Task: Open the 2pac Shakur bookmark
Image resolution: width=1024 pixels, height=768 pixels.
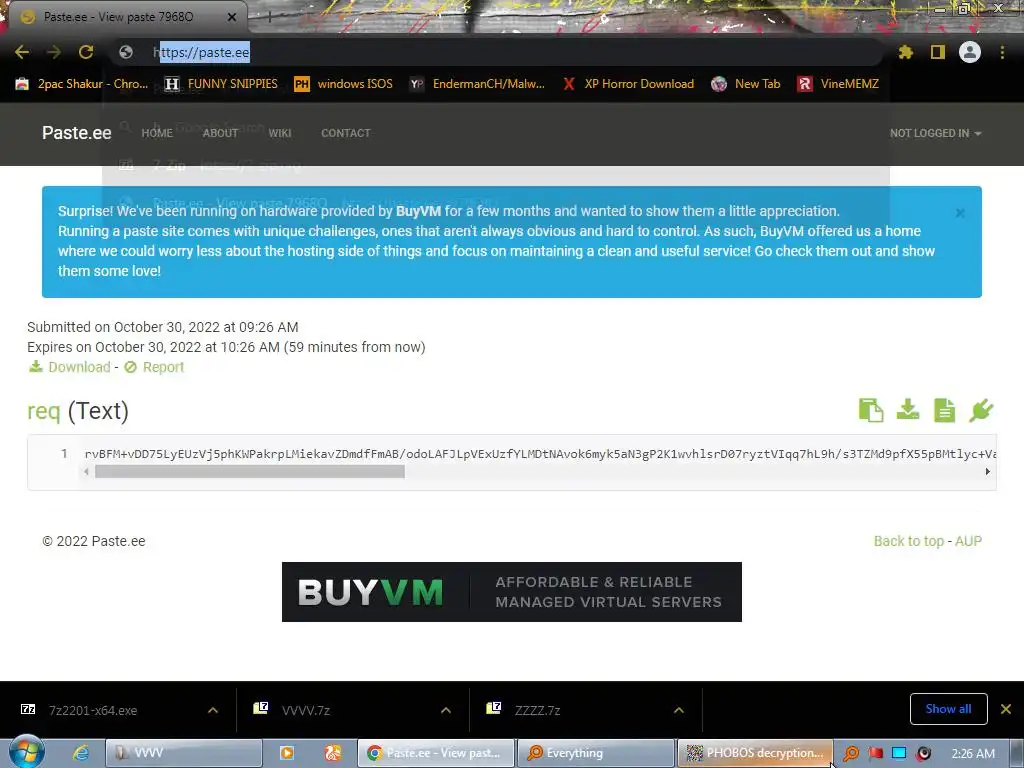Action: (x=82, y=84)
